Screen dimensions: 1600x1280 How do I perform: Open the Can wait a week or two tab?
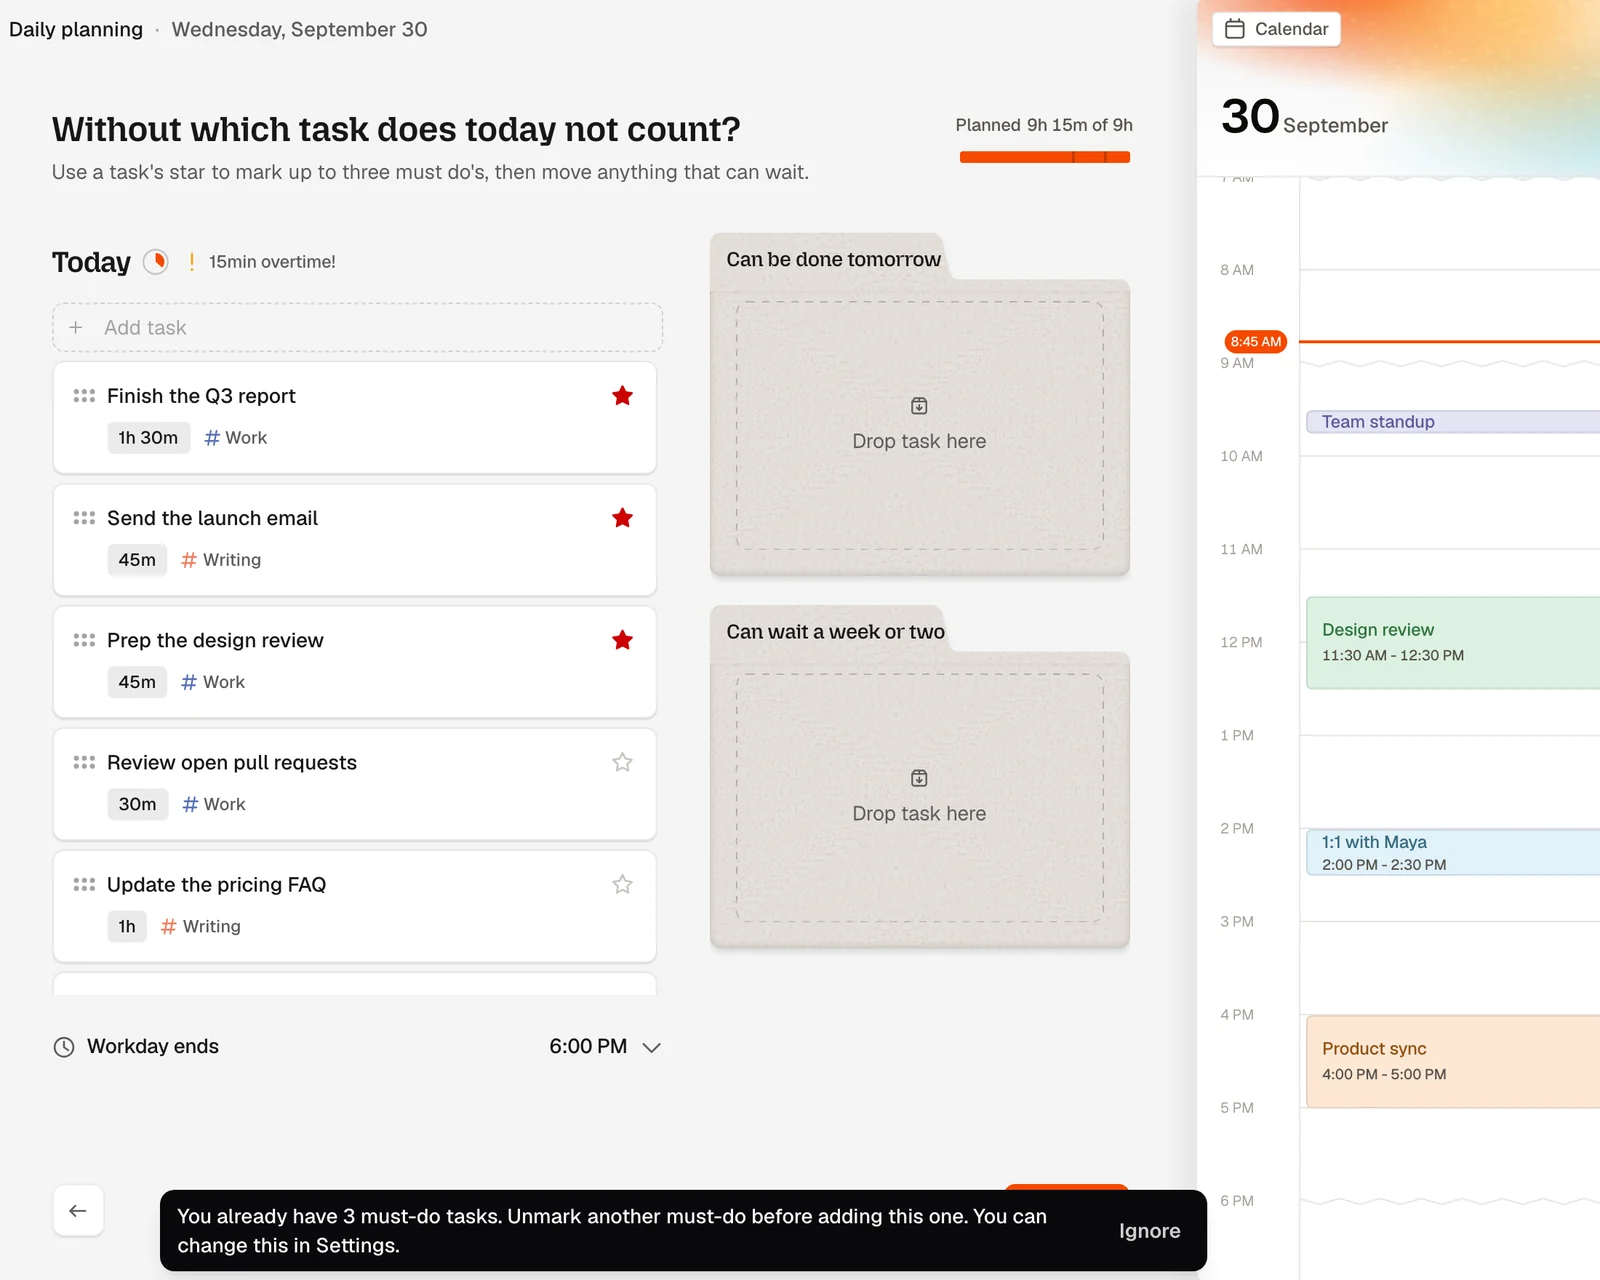[x=835, y=631]
